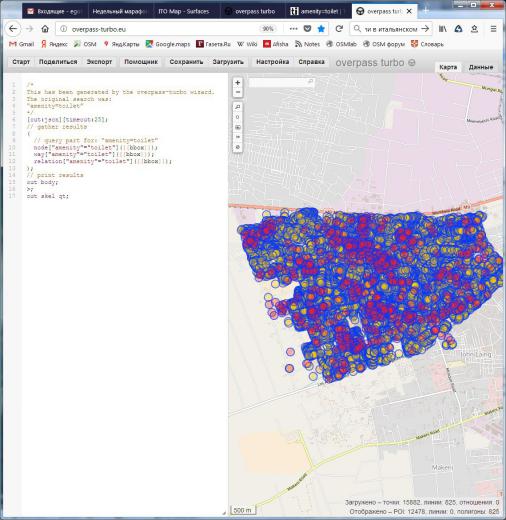
Task: Click the zoom-to-data magnifier map control
Action: [237, 107]
